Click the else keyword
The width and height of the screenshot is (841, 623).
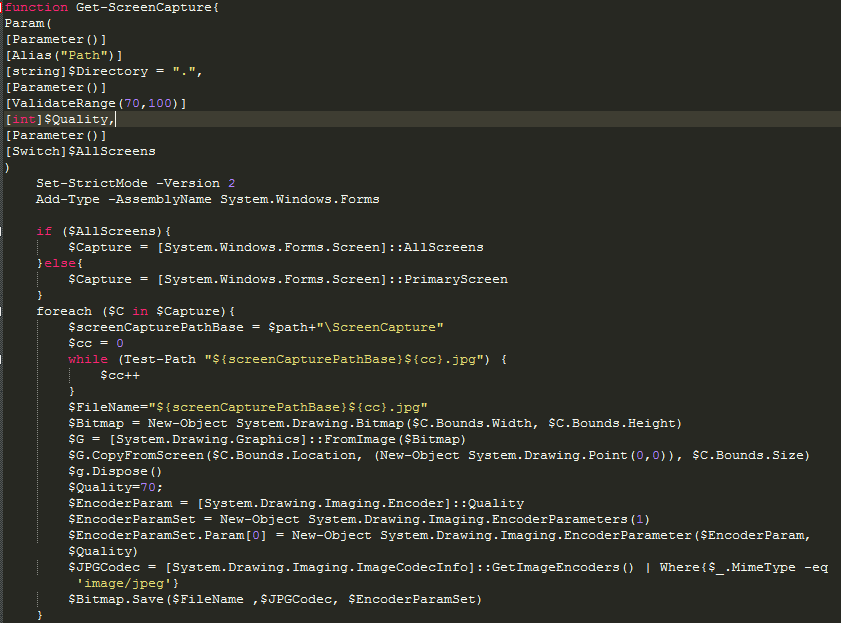pyautogui.click(x=51, y=262)
